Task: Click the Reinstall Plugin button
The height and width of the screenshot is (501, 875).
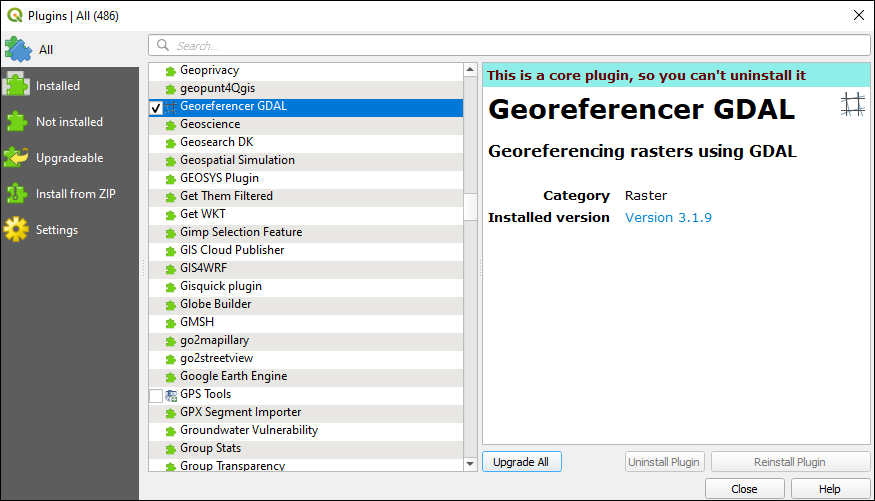Action: click(790, 462)
